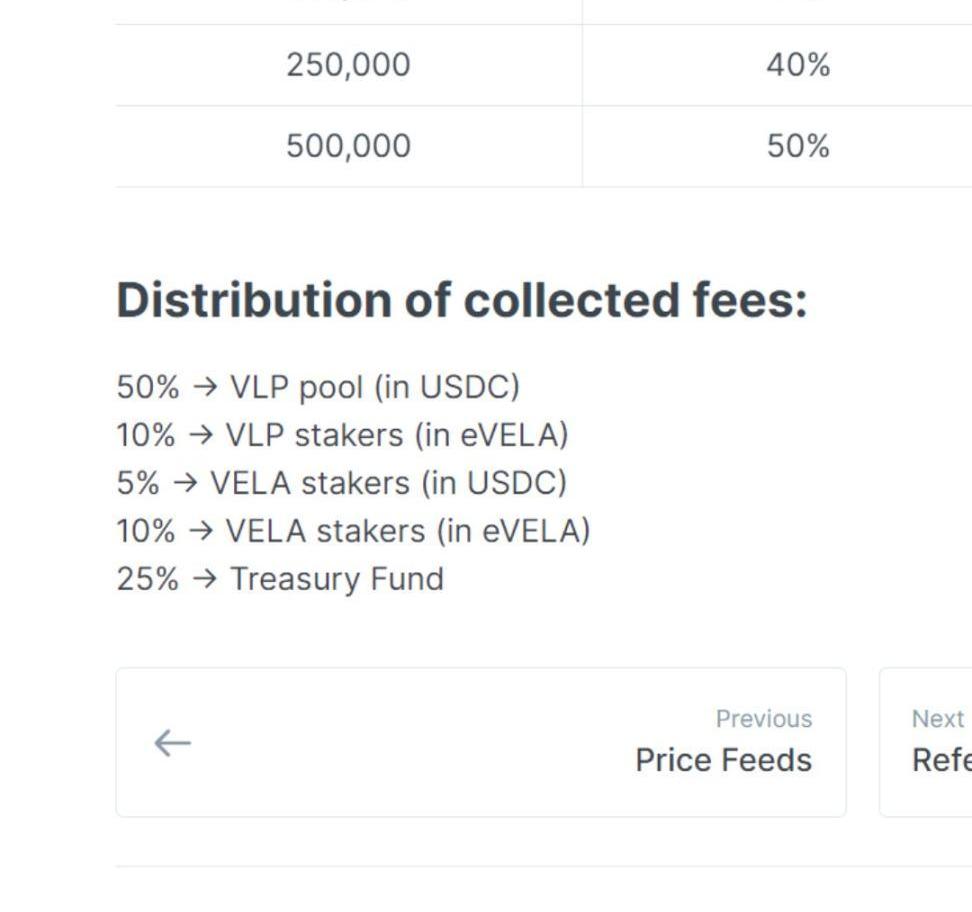Click the 'Distribution of collected fees:' heading
Image resolution: width=972 pixels, height=912 pixels.
click(462, 300)
